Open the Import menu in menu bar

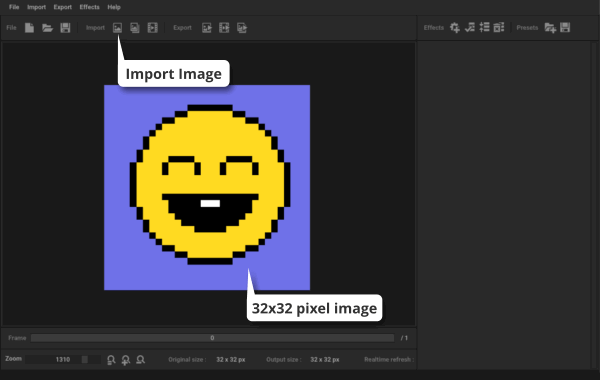point(36,7)
